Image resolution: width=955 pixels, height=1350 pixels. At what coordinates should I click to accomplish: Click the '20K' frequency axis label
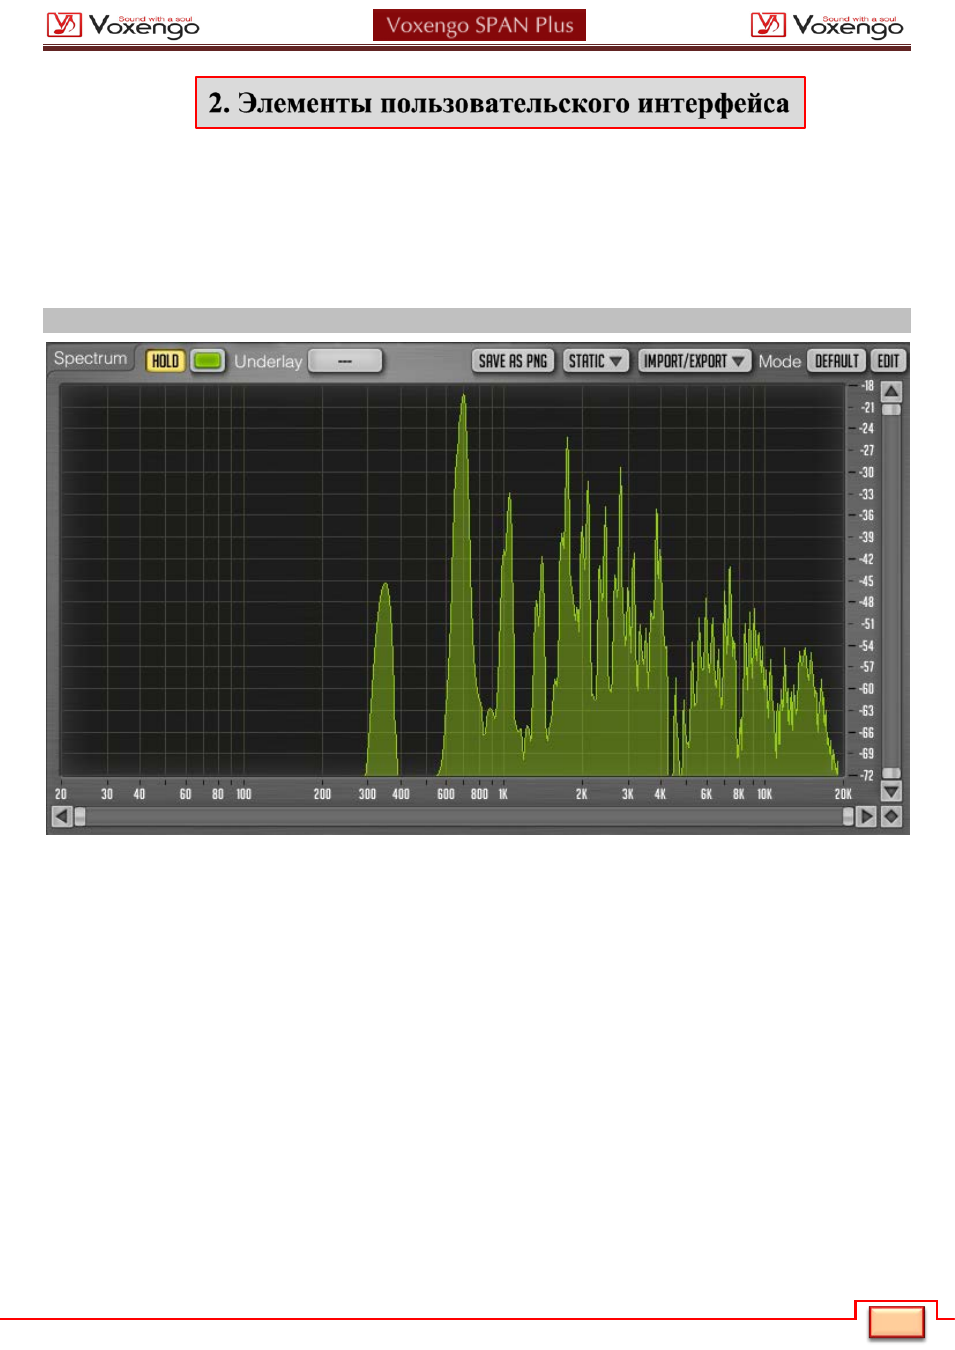[843, 794]
